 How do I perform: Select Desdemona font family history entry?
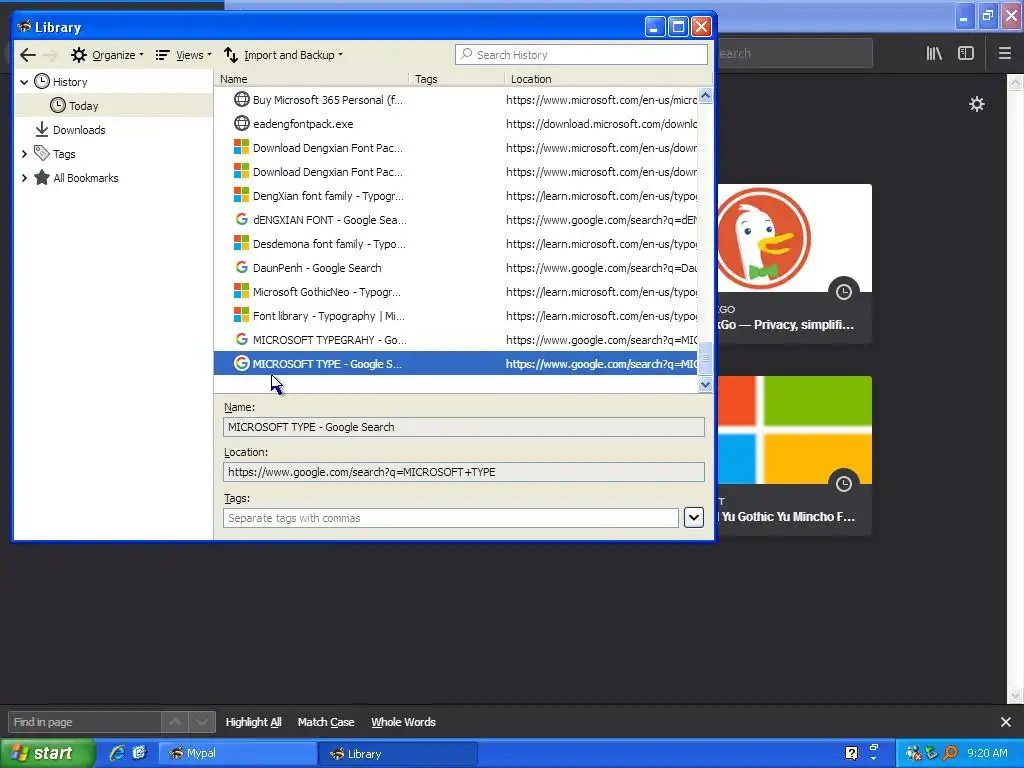(x=456, y=244)
